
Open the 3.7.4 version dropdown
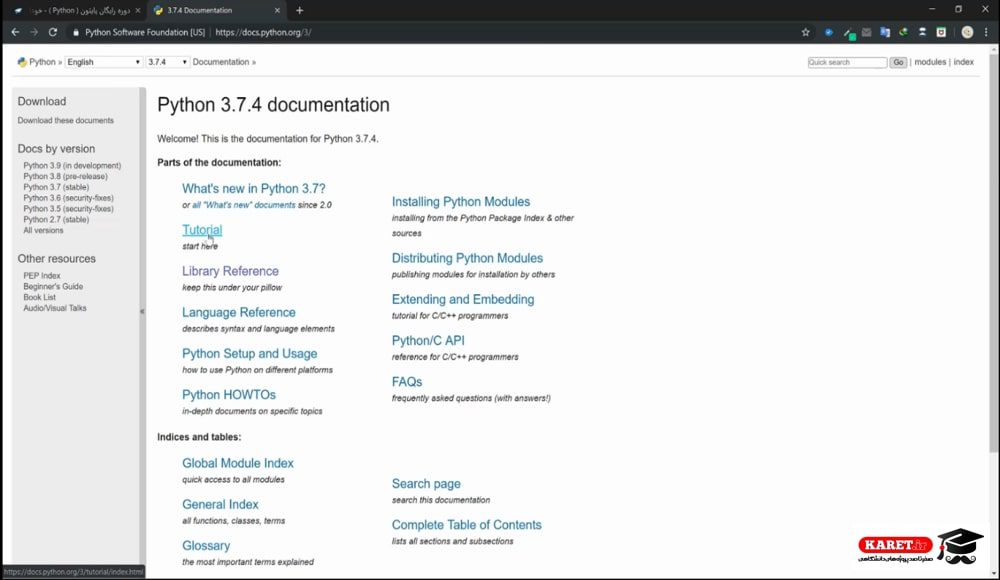[167, 62]
